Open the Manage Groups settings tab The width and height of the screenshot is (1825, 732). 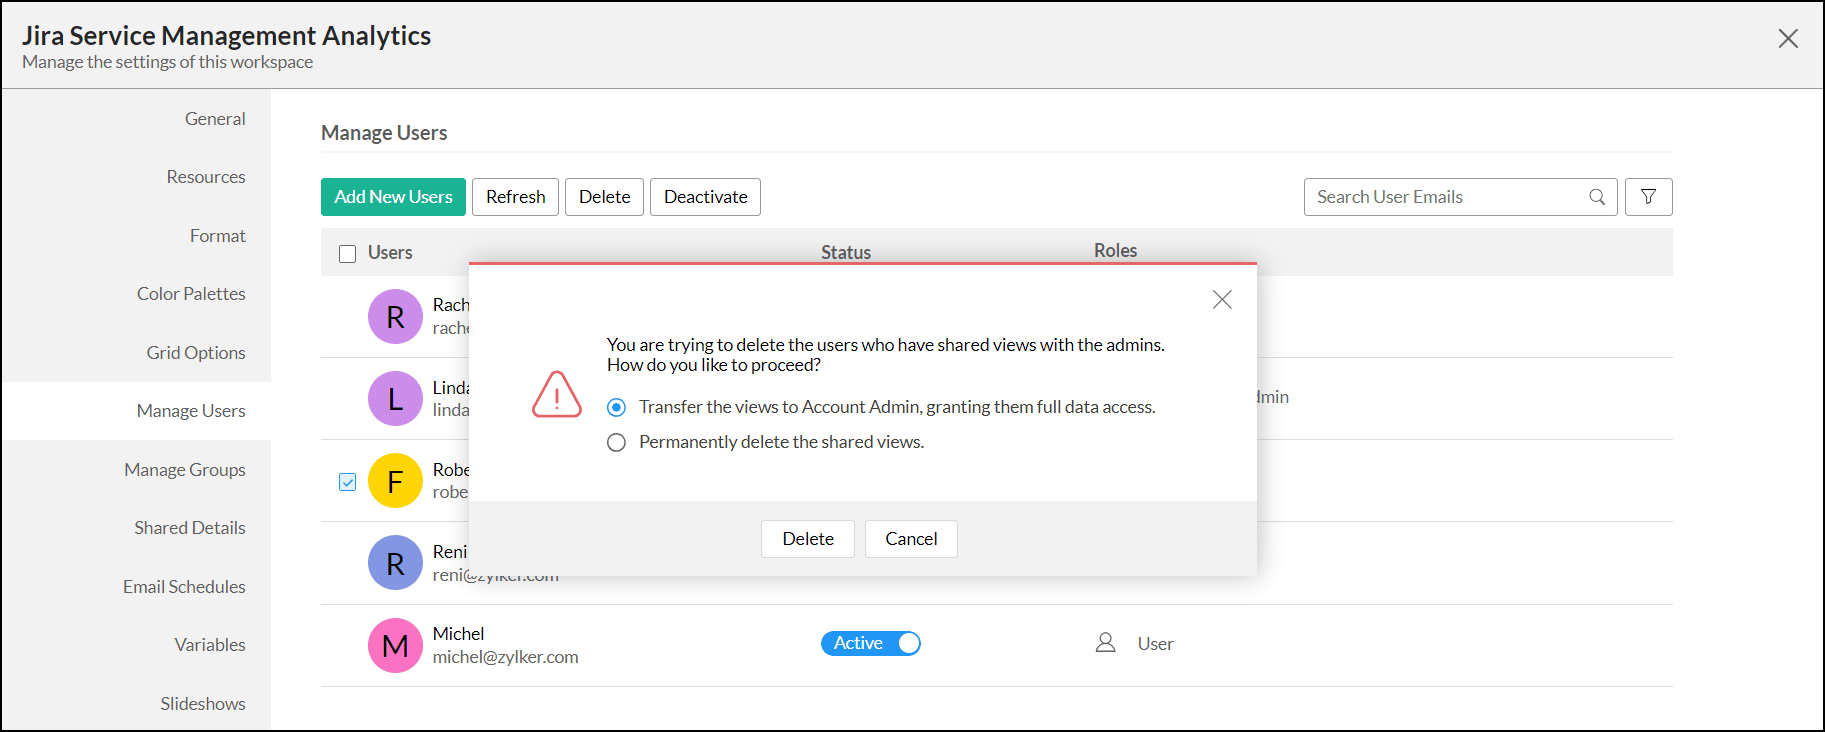[x=184, y=470]
